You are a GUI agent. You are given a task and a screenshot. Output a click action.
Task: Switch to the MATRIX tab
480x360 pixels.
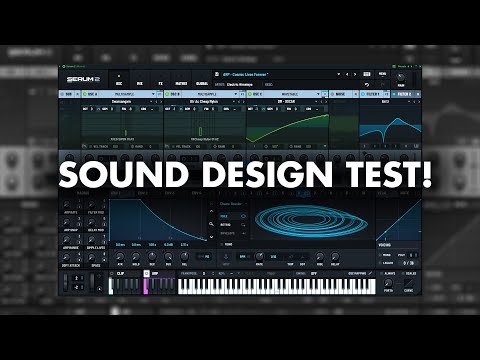point(181,79)
